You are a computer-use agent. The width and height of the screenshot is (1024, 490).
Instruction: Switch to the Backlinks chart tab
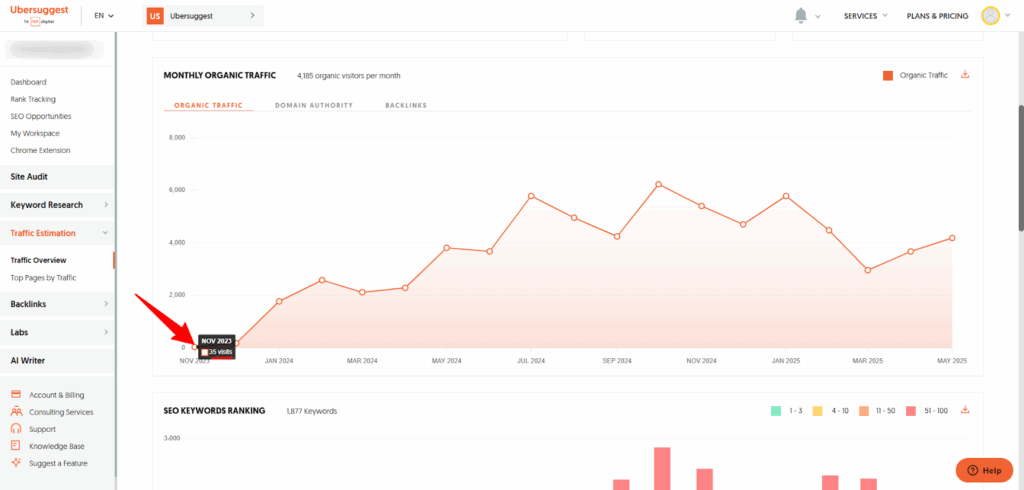406,105
